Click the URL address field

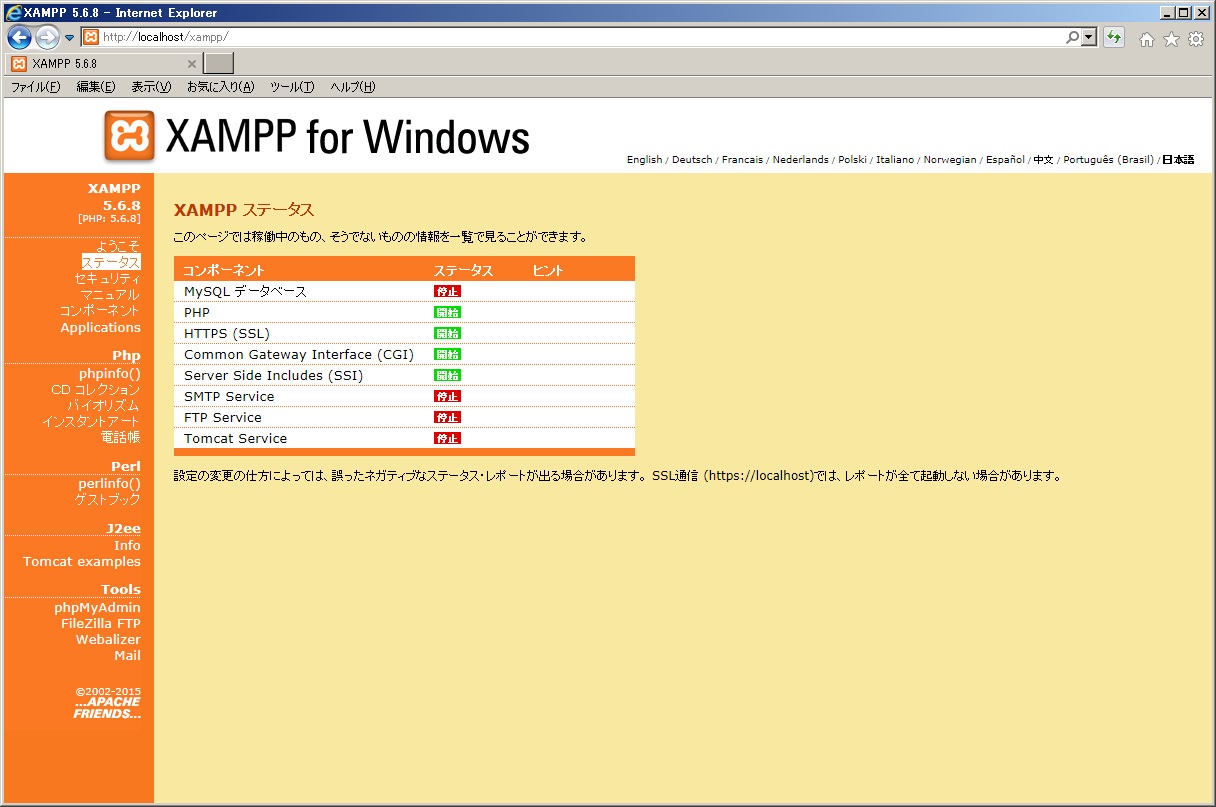coord(580,37)
